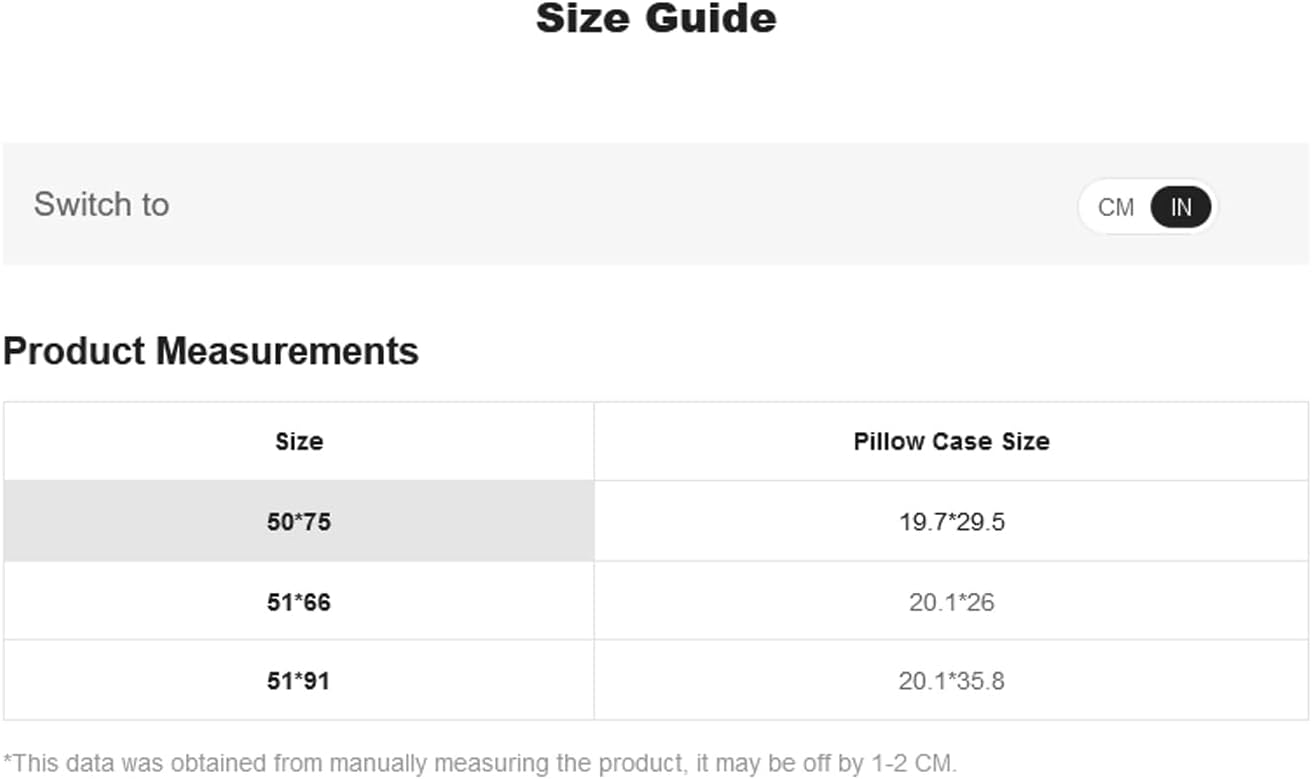Click the highlighted gray size cell
The height and width of the screenshot is (779, 1312).
pos(299,521)
